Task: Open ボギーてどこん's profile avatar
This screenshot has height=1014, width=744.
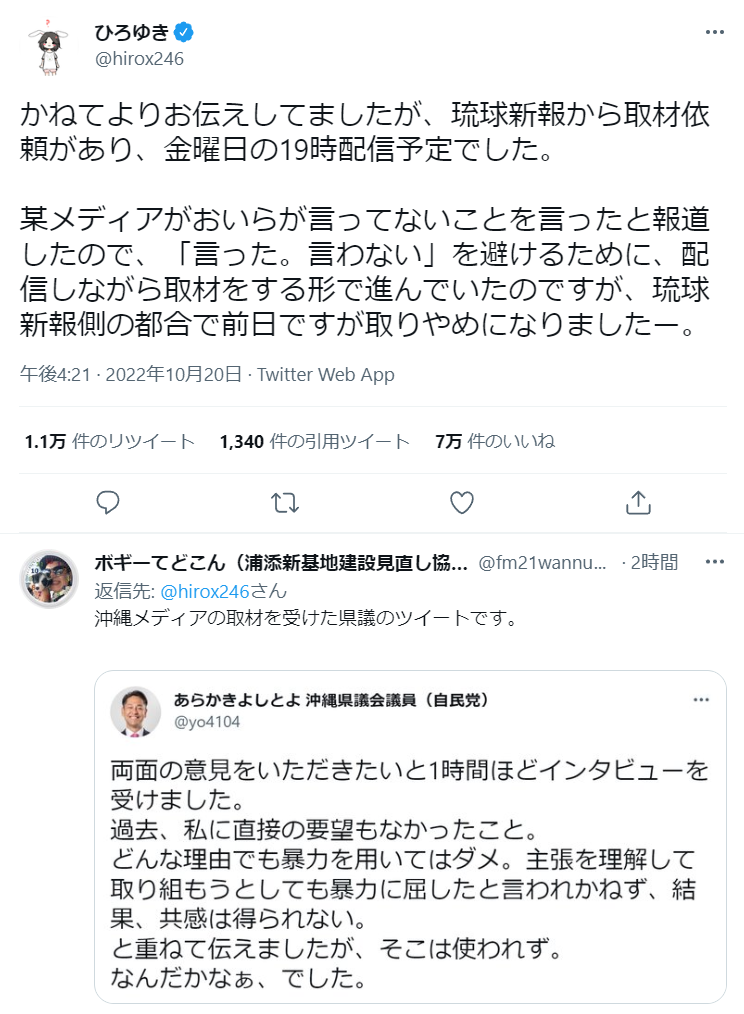Action: [x=49, y=578]
